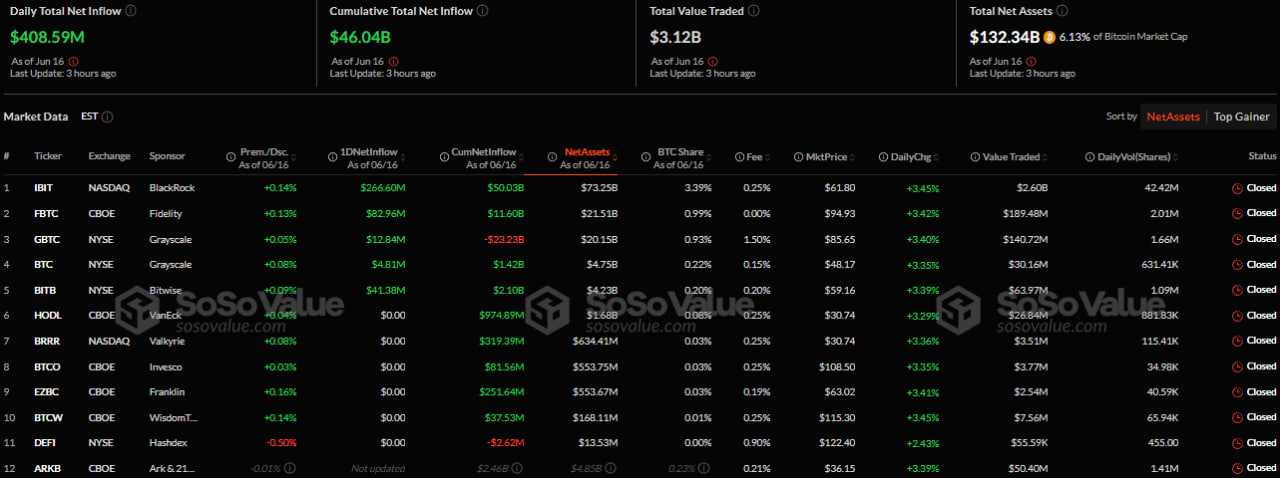Click info icon next to Daily Total Net Inflow
The height and width of the screenshot is (478, 1280).
click(132, 10)
